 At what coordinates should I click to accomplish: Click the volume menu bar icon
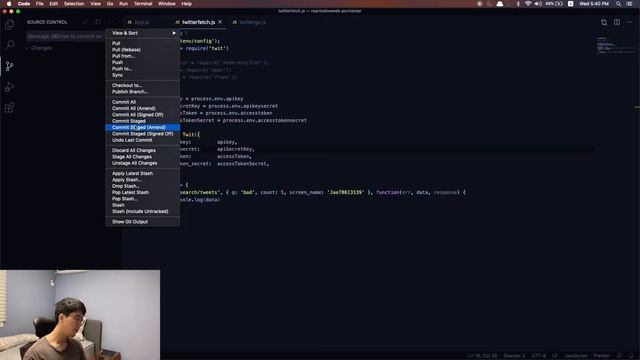[x=538, y=4]
